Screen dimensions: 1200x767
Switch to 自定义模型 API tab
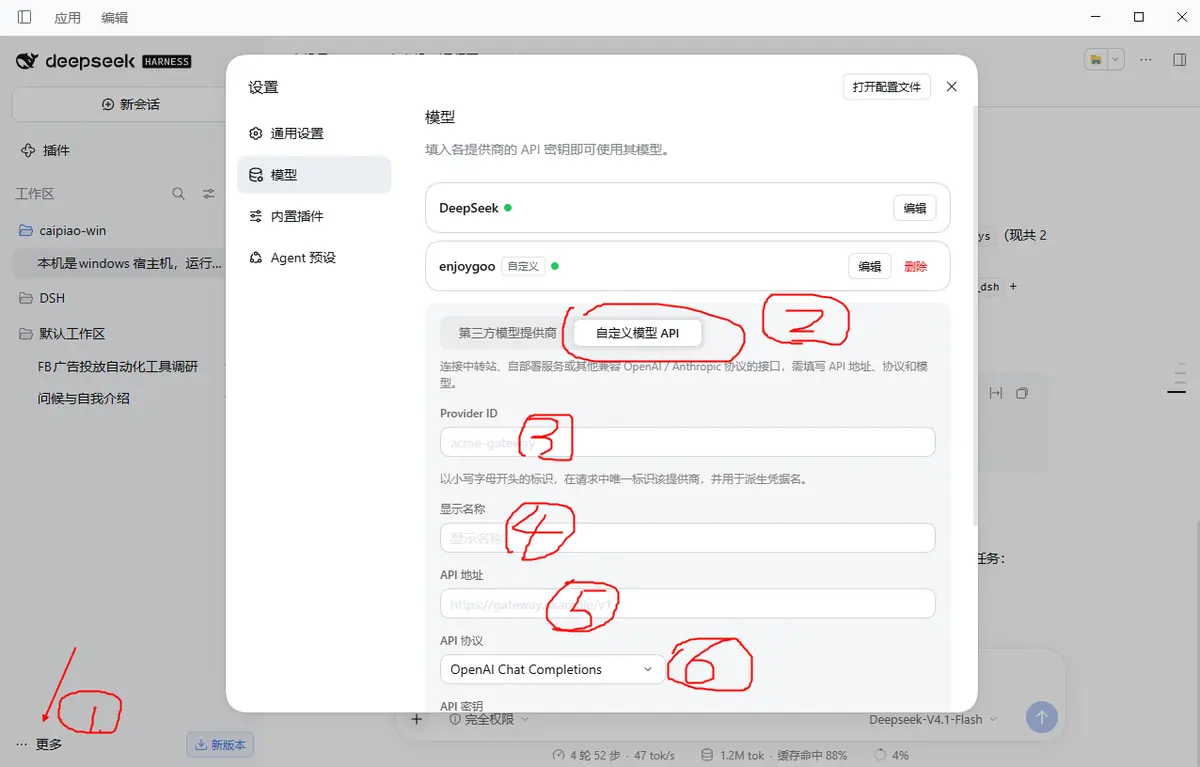(638, 333)
